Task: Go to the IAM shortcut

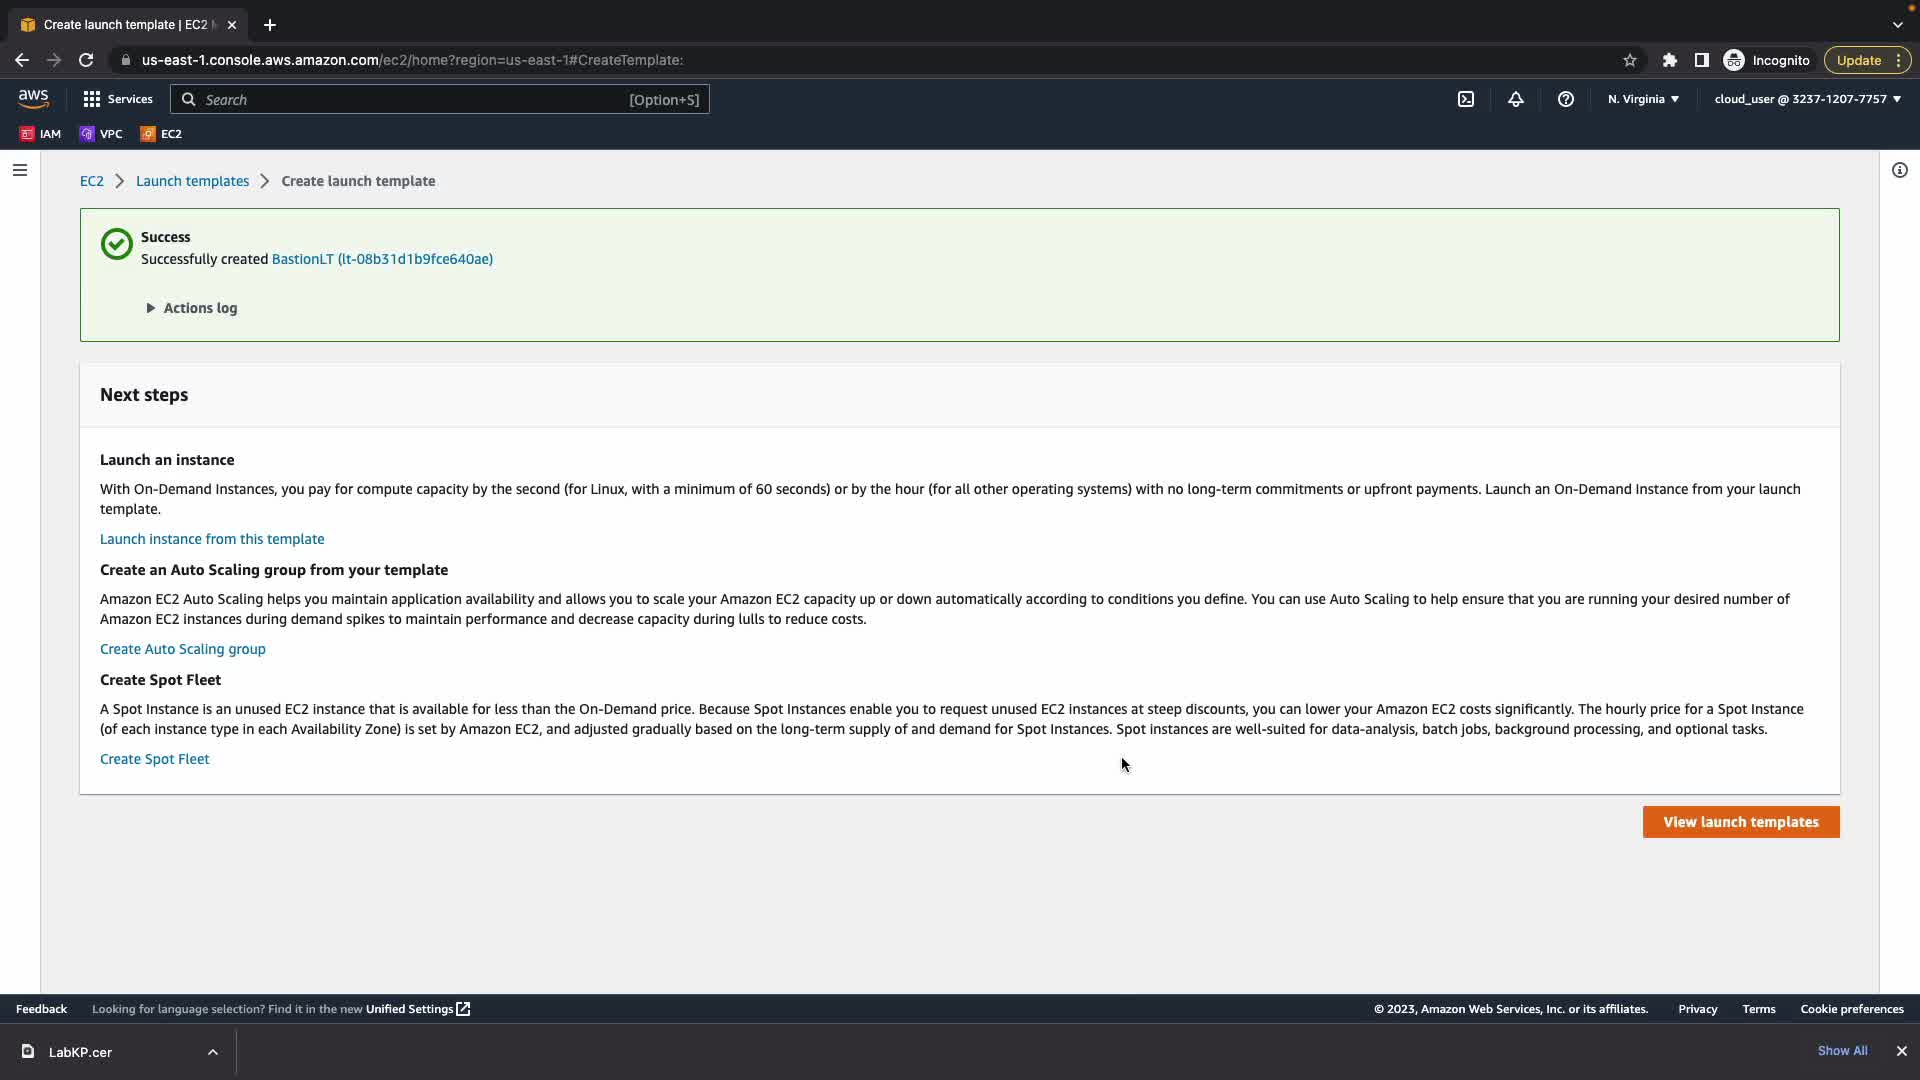Action: pos(41,134)
